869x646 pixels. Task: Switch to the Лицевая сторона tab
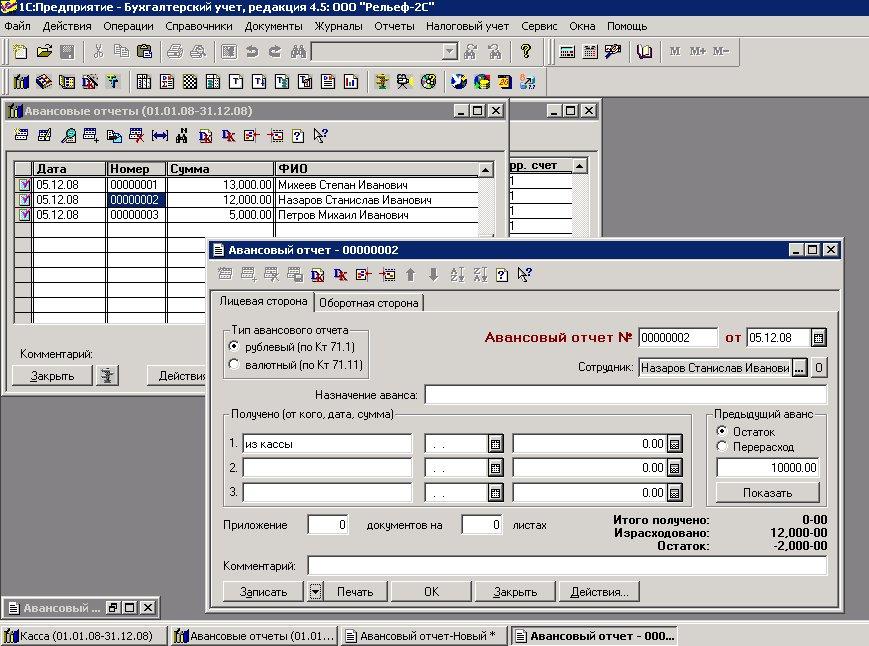click(263, 301)
